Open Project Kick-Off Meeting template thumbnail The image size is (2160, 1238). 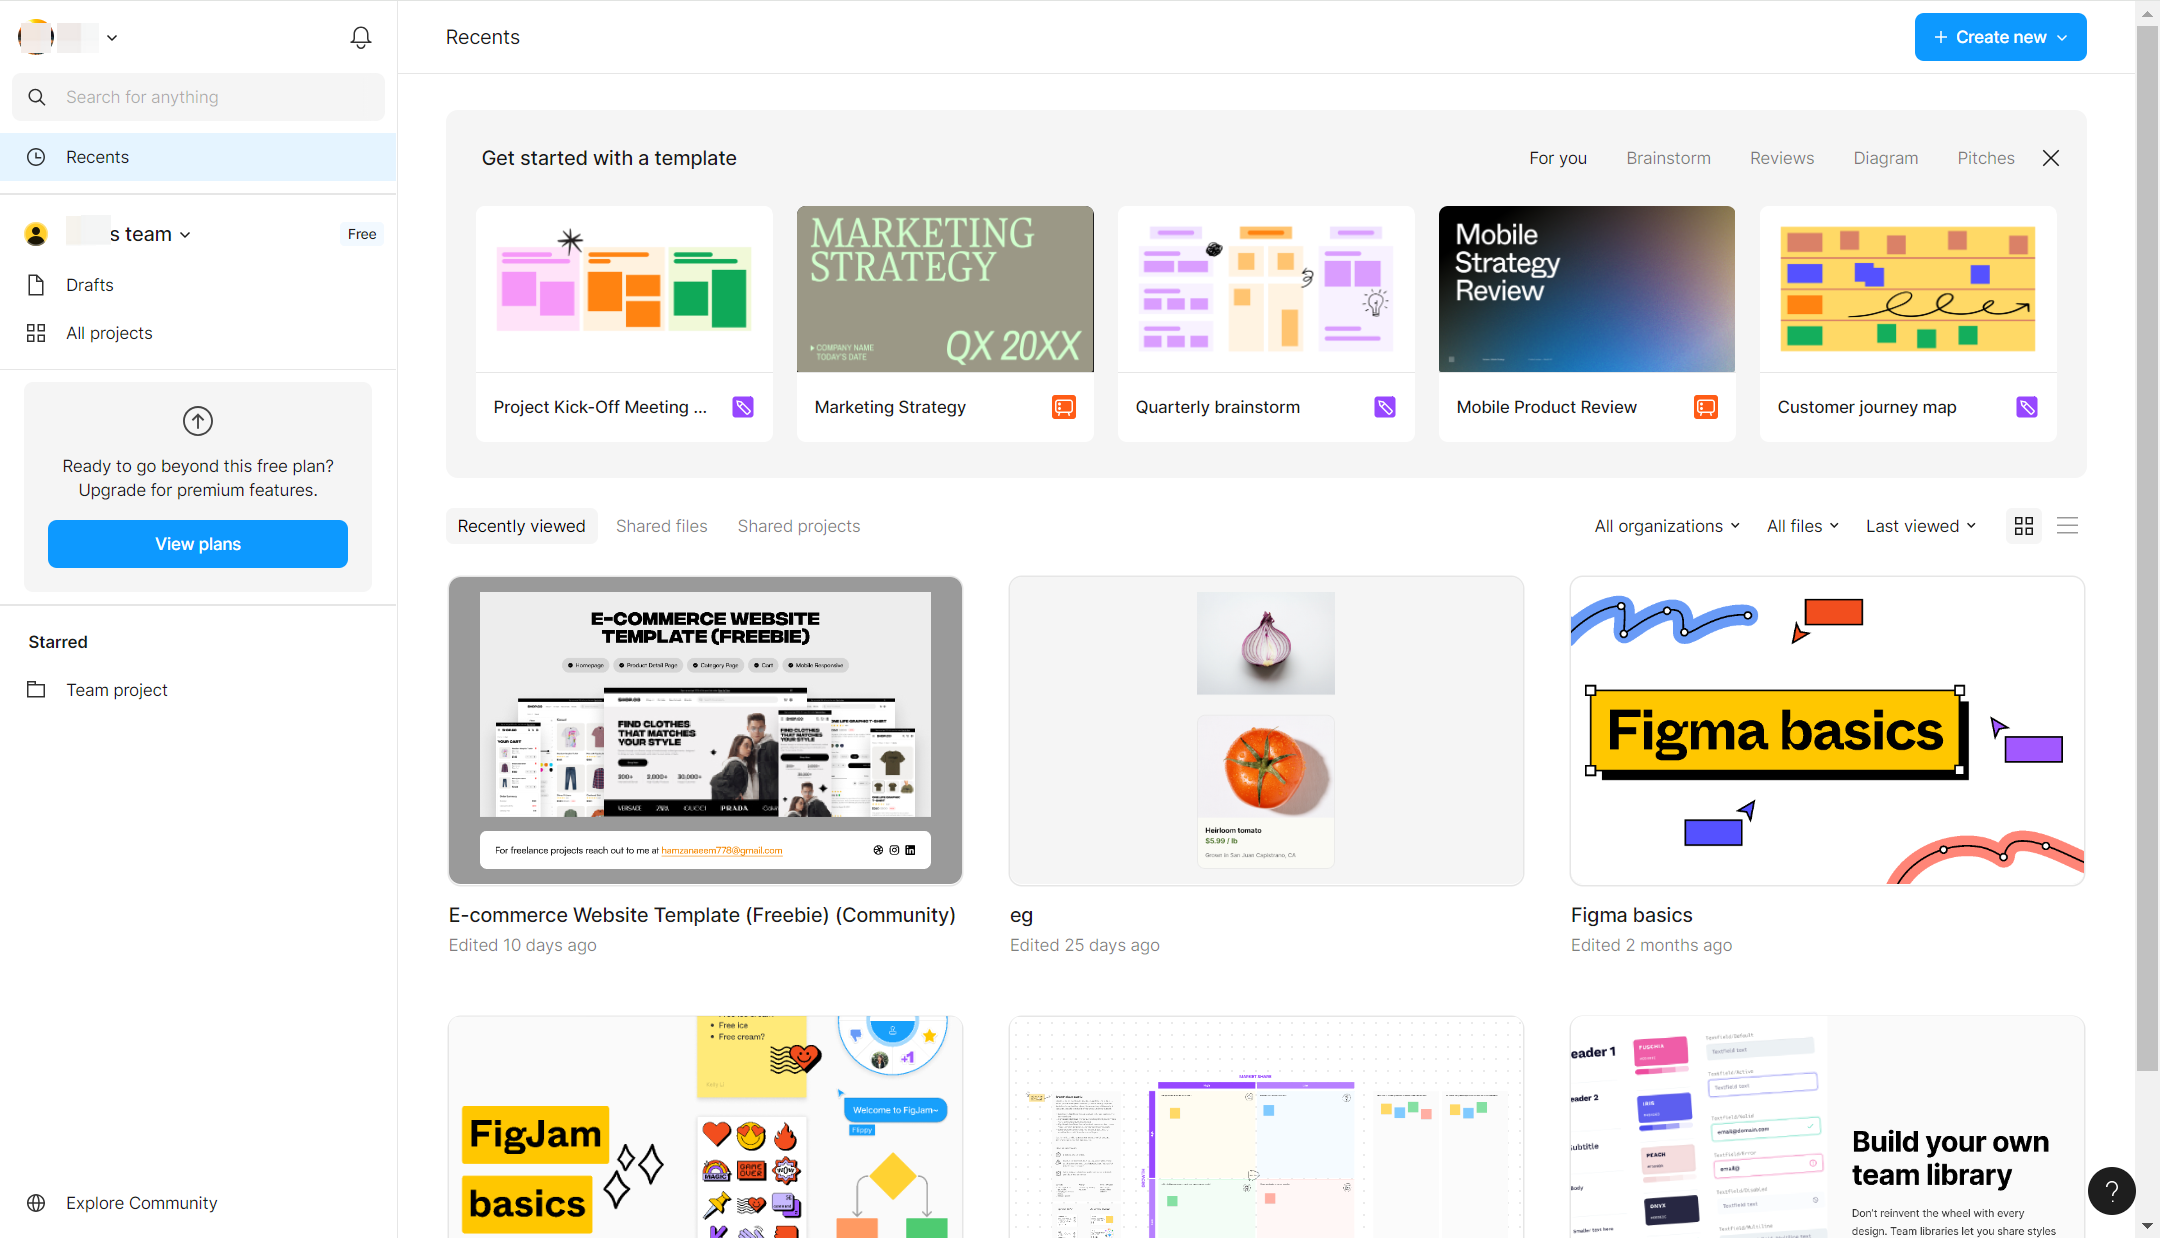(x=624, y=289)
